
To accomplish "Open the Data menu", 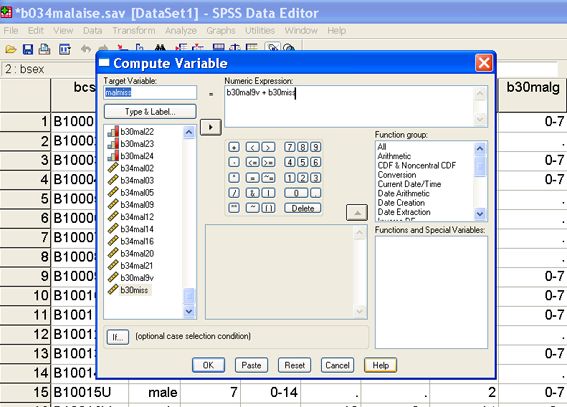I will (93, 31).
